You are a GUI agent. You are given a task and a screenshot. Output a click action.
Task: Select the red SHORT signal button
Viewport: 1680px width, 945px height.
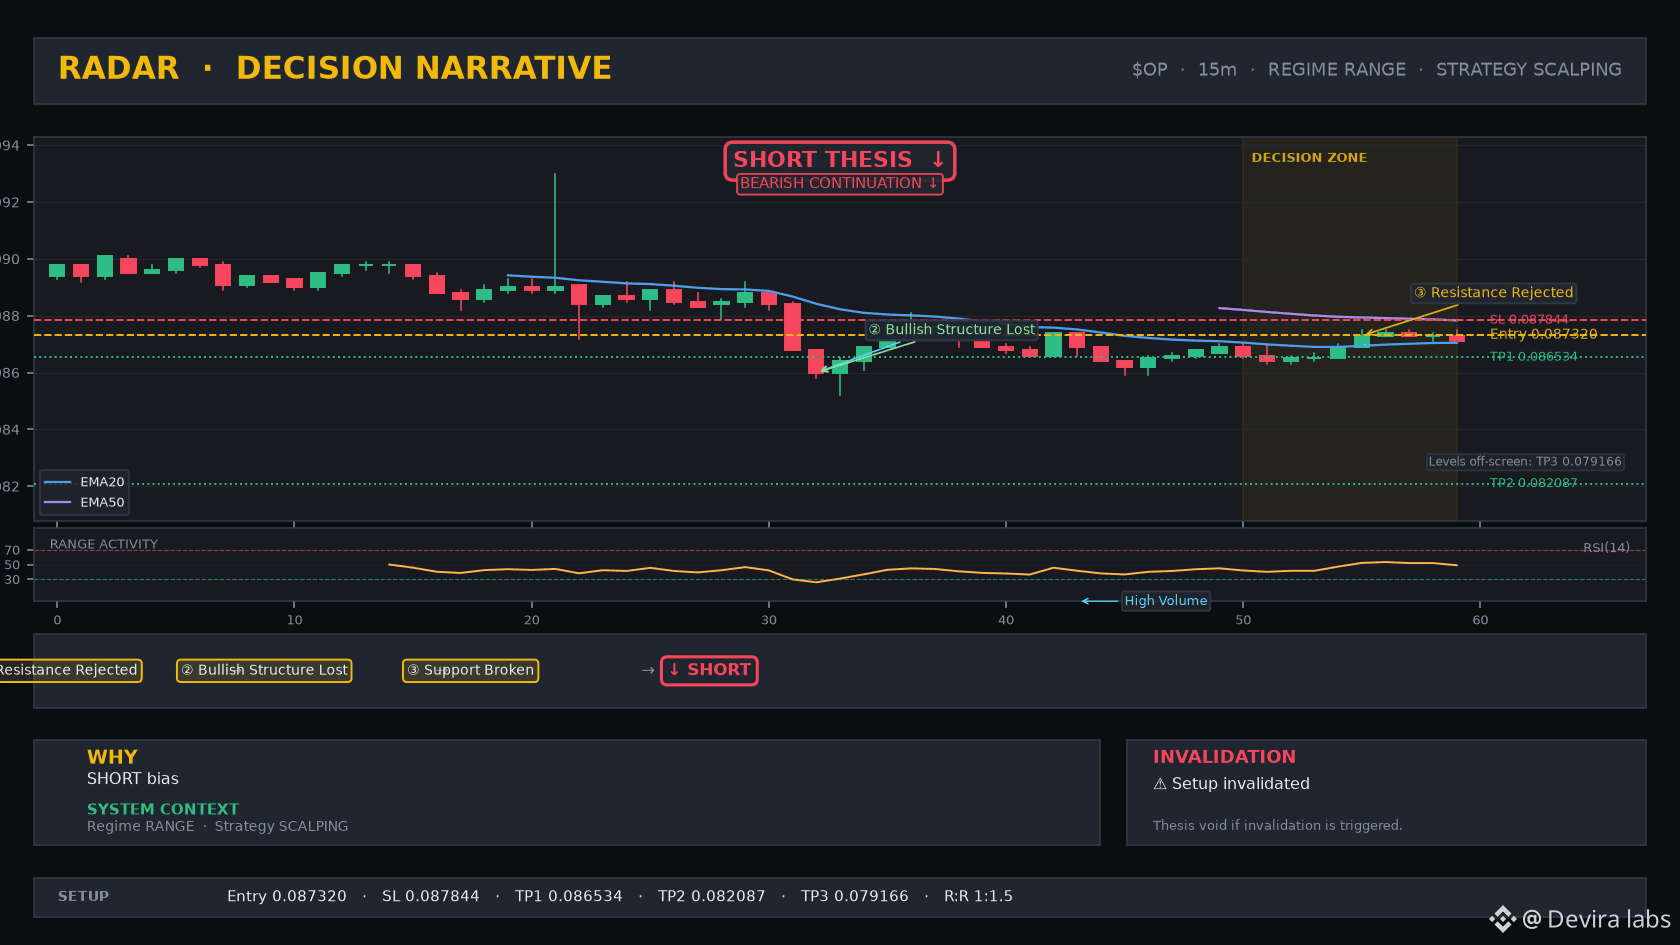coord(709,670)
